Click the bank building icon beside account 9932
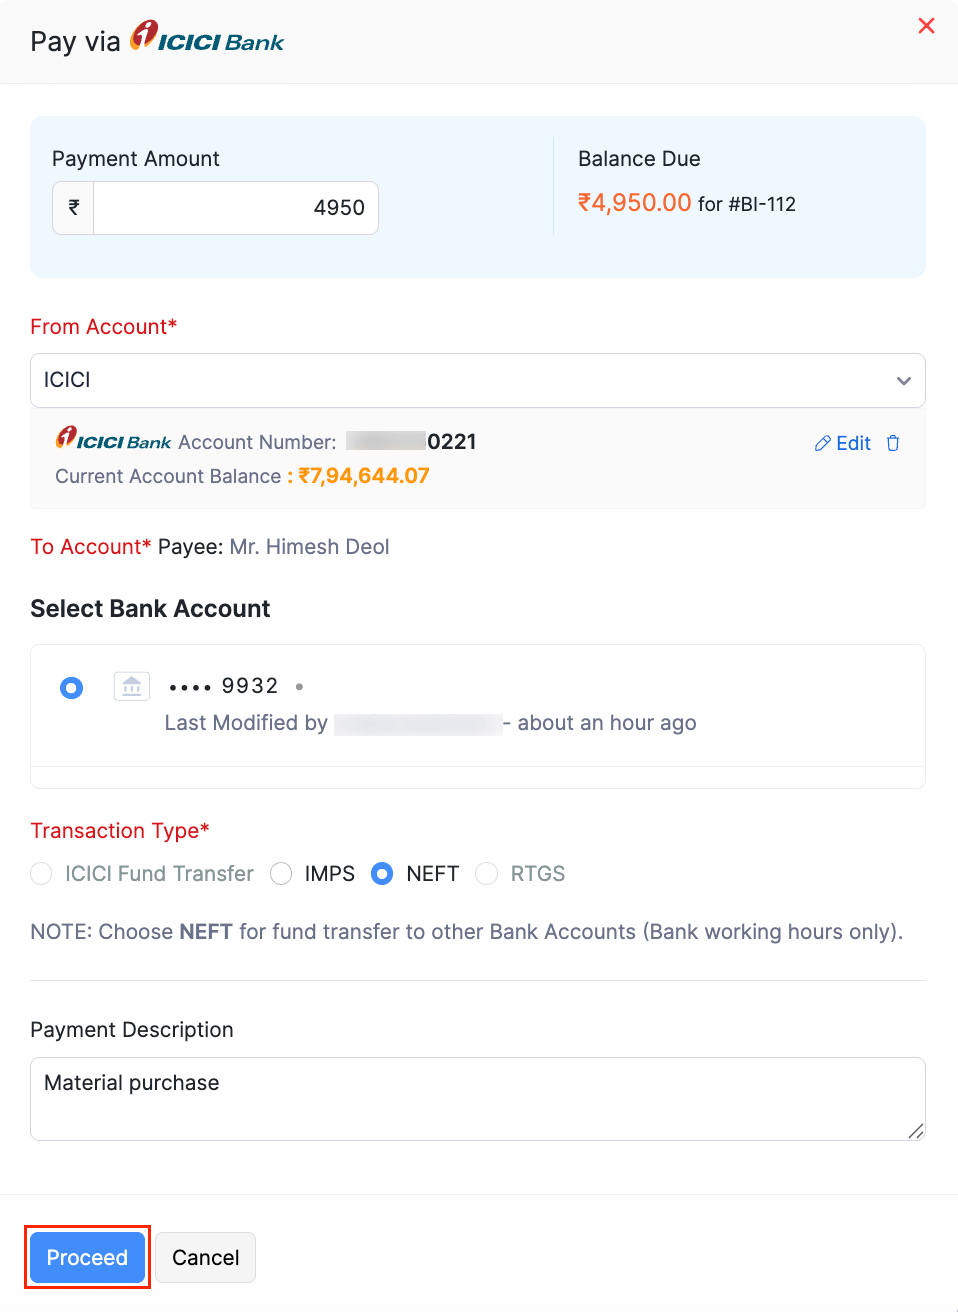This screenshot has height=1312, width=958. (x=131, y=686)
